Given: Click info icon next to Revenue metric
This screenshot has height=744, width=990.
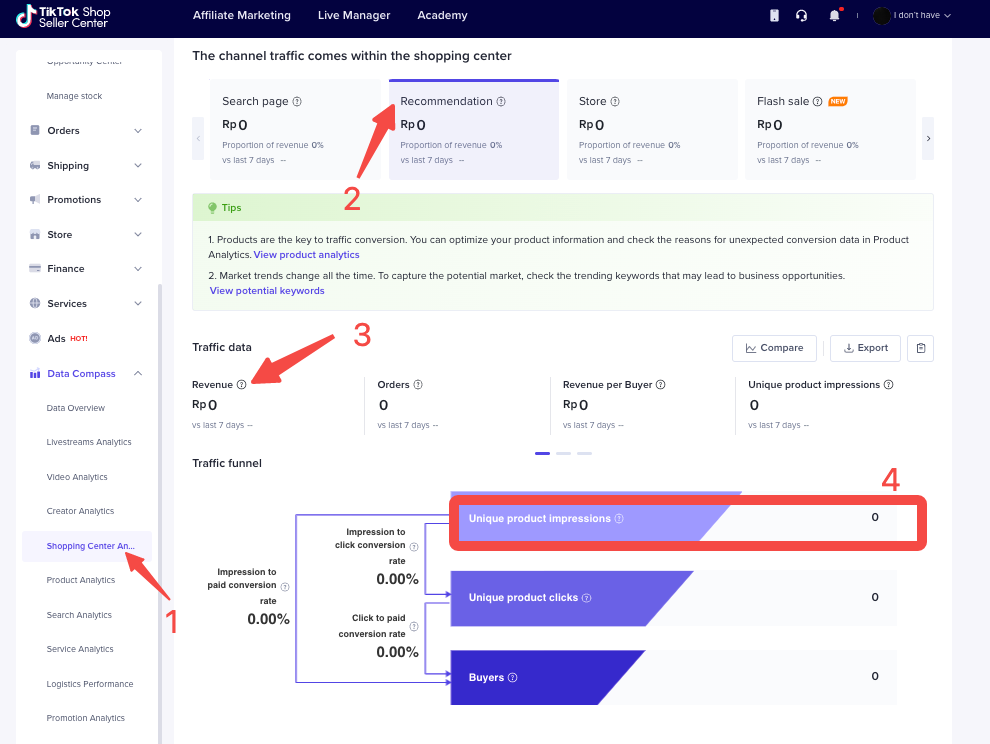Looking at the screenshot, I should 242,385.
